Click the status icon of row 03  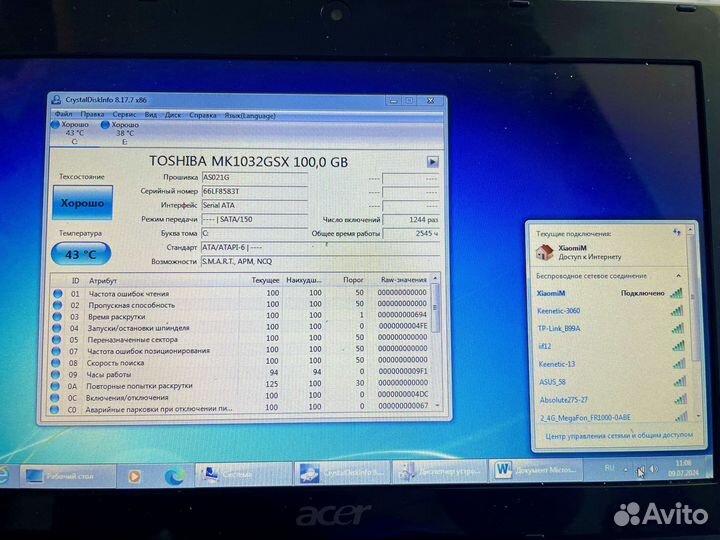(57, 316)
